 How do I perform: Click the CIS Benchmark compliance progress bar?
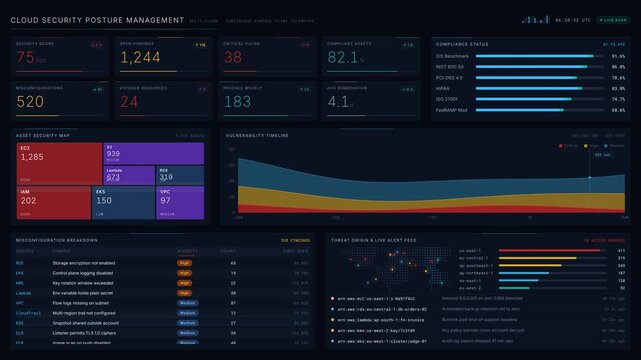coord(540,56)
